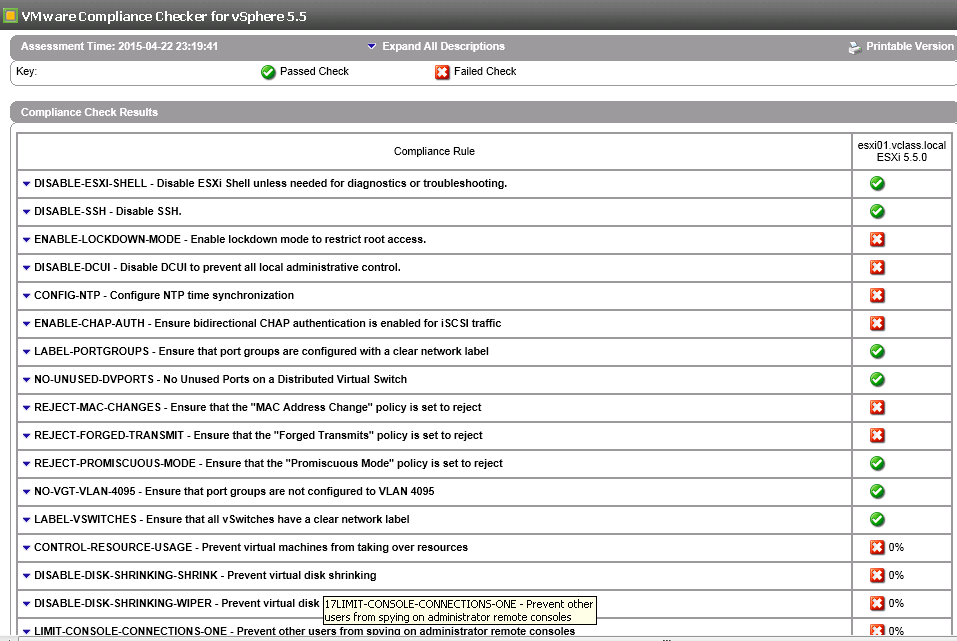Click passed status icon for LABEL-PORTGROUPS
The height and width of the screenshot is (641, 957).
(x=877, y=351)
